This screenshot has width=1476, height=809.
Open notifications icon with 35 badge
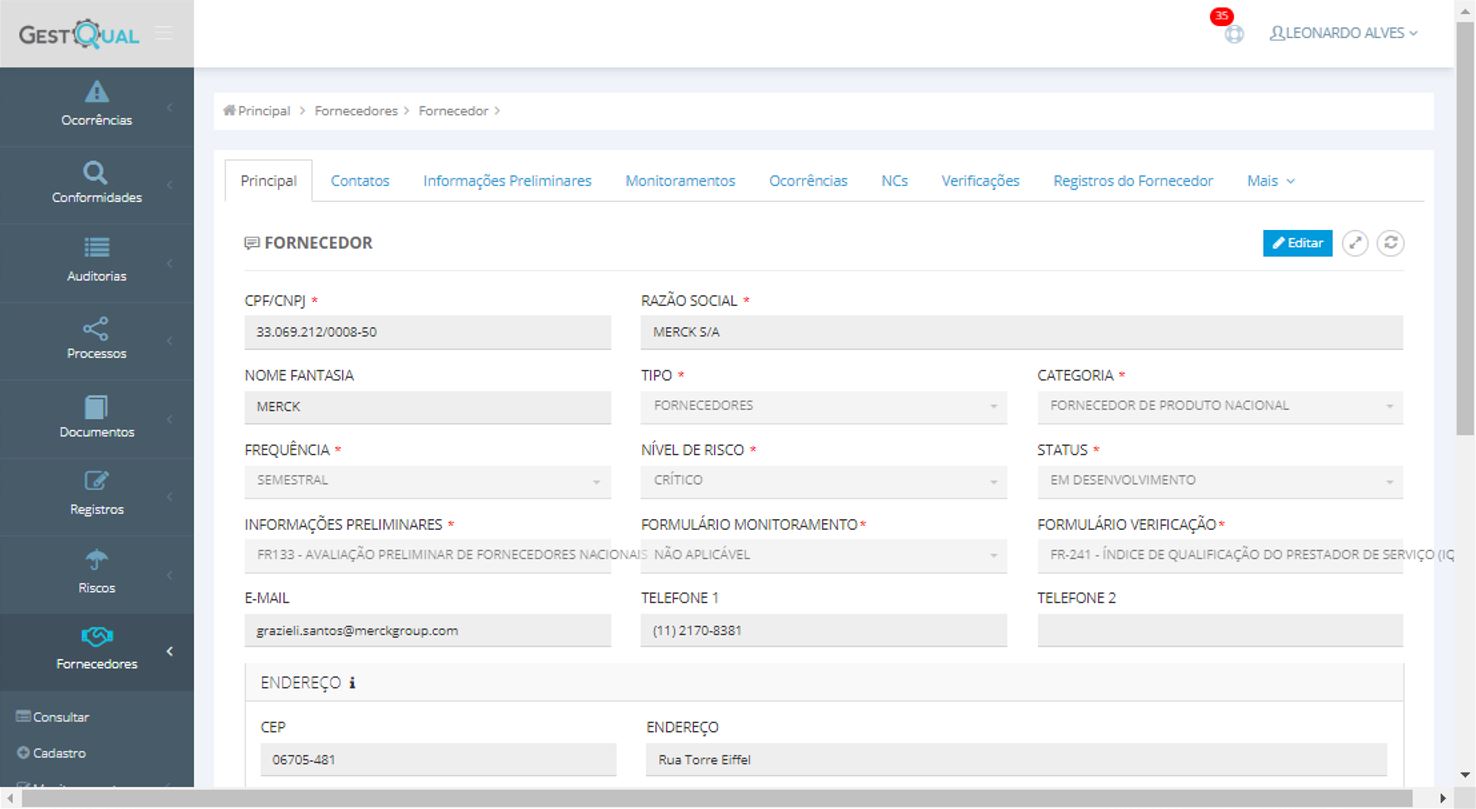click(1234, 33)
